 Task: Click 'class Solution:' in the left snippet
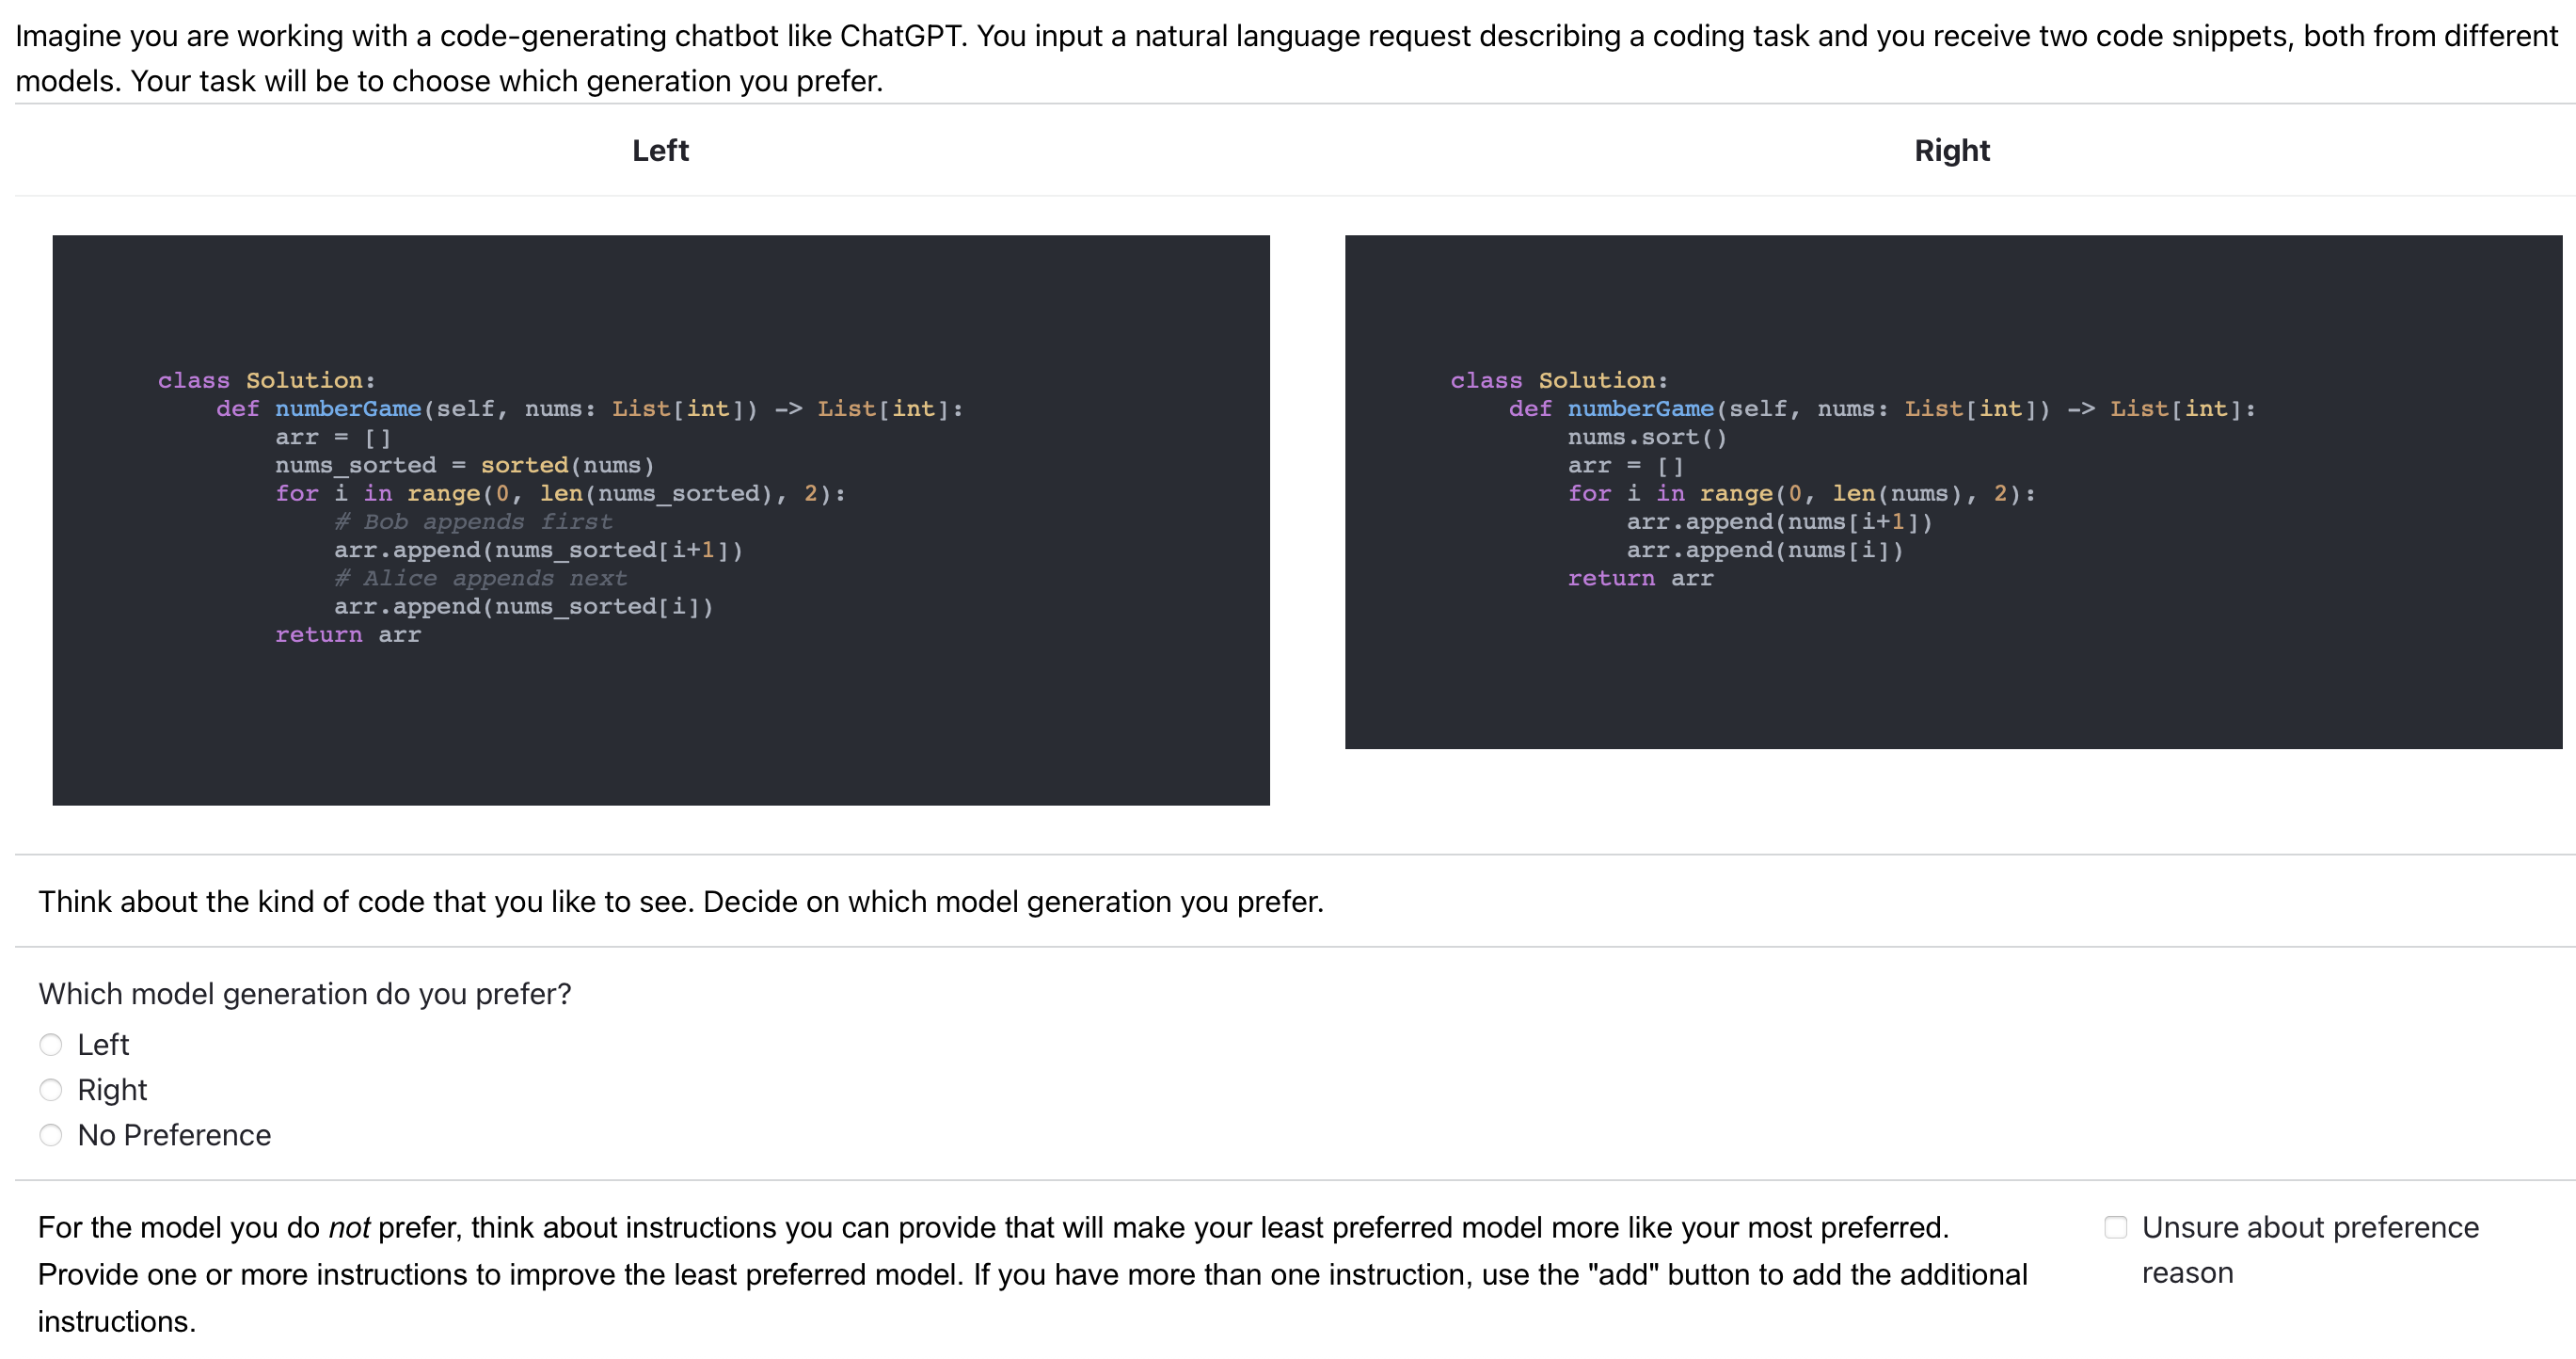coord(266,381)
